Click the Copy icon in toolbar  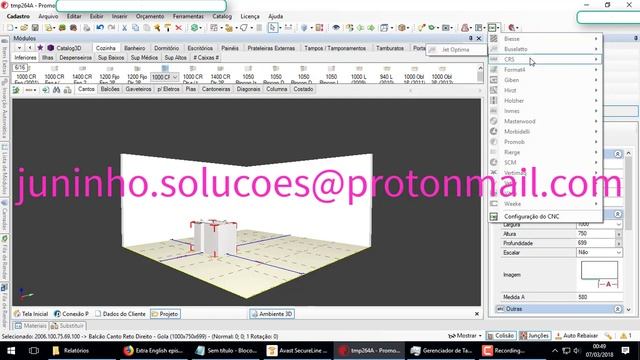(x=135, y=28)
